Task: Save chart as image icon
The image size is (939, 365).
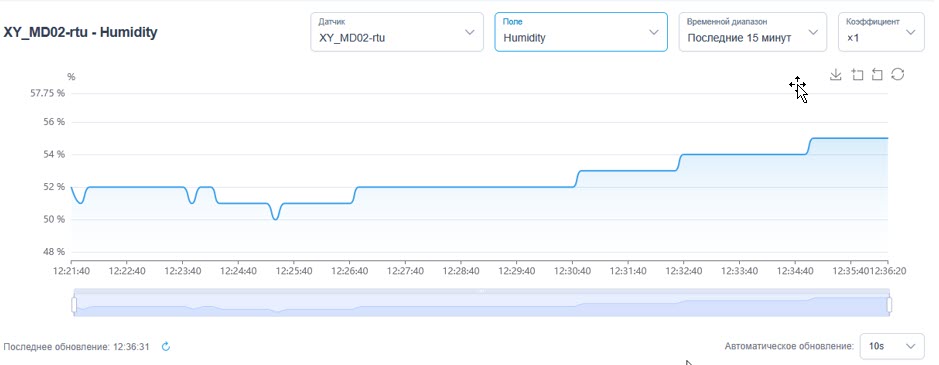Action: pyautogui.click(x=836, y=75)
